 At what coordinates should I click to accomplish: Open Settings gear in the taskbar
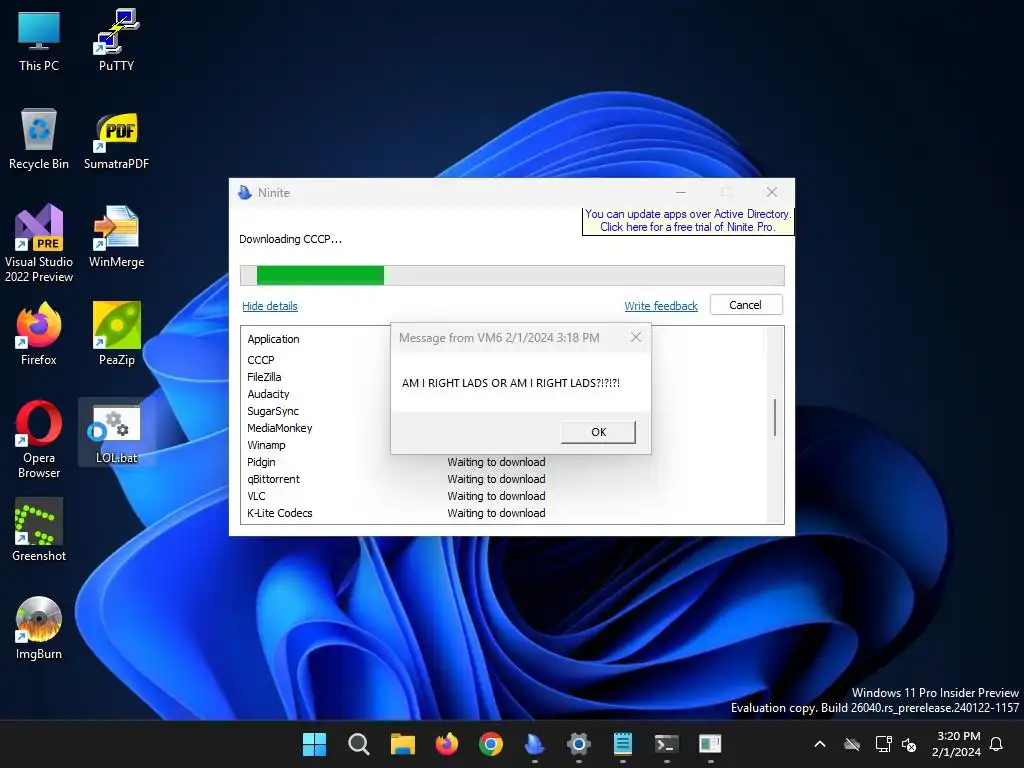click(x=579, y=744)
